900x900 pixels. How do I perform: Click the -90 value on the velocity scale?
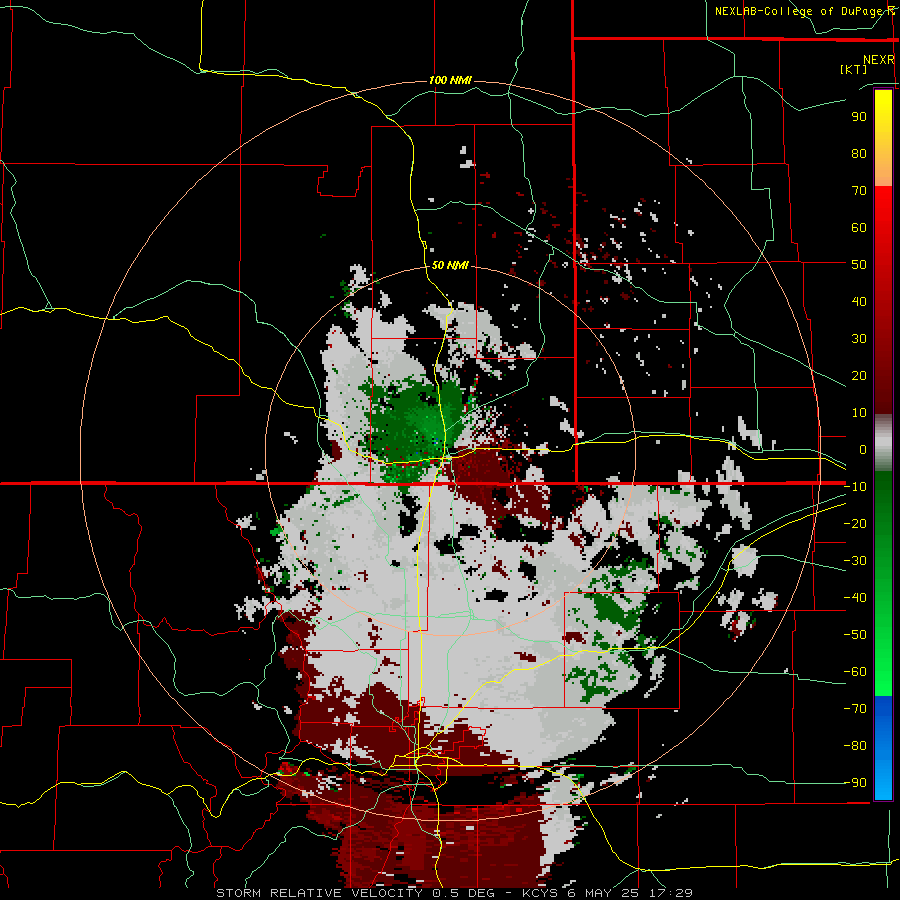click(x=855, y=783)
